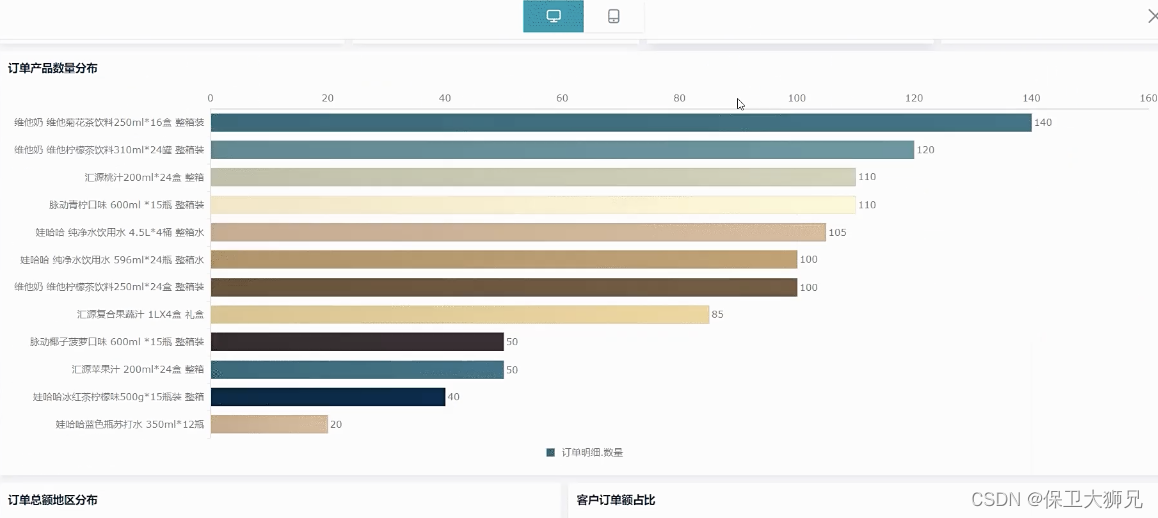Click the value 140 beside the top bar
The image size is (1158, 518).
[x=1043, y=123]
